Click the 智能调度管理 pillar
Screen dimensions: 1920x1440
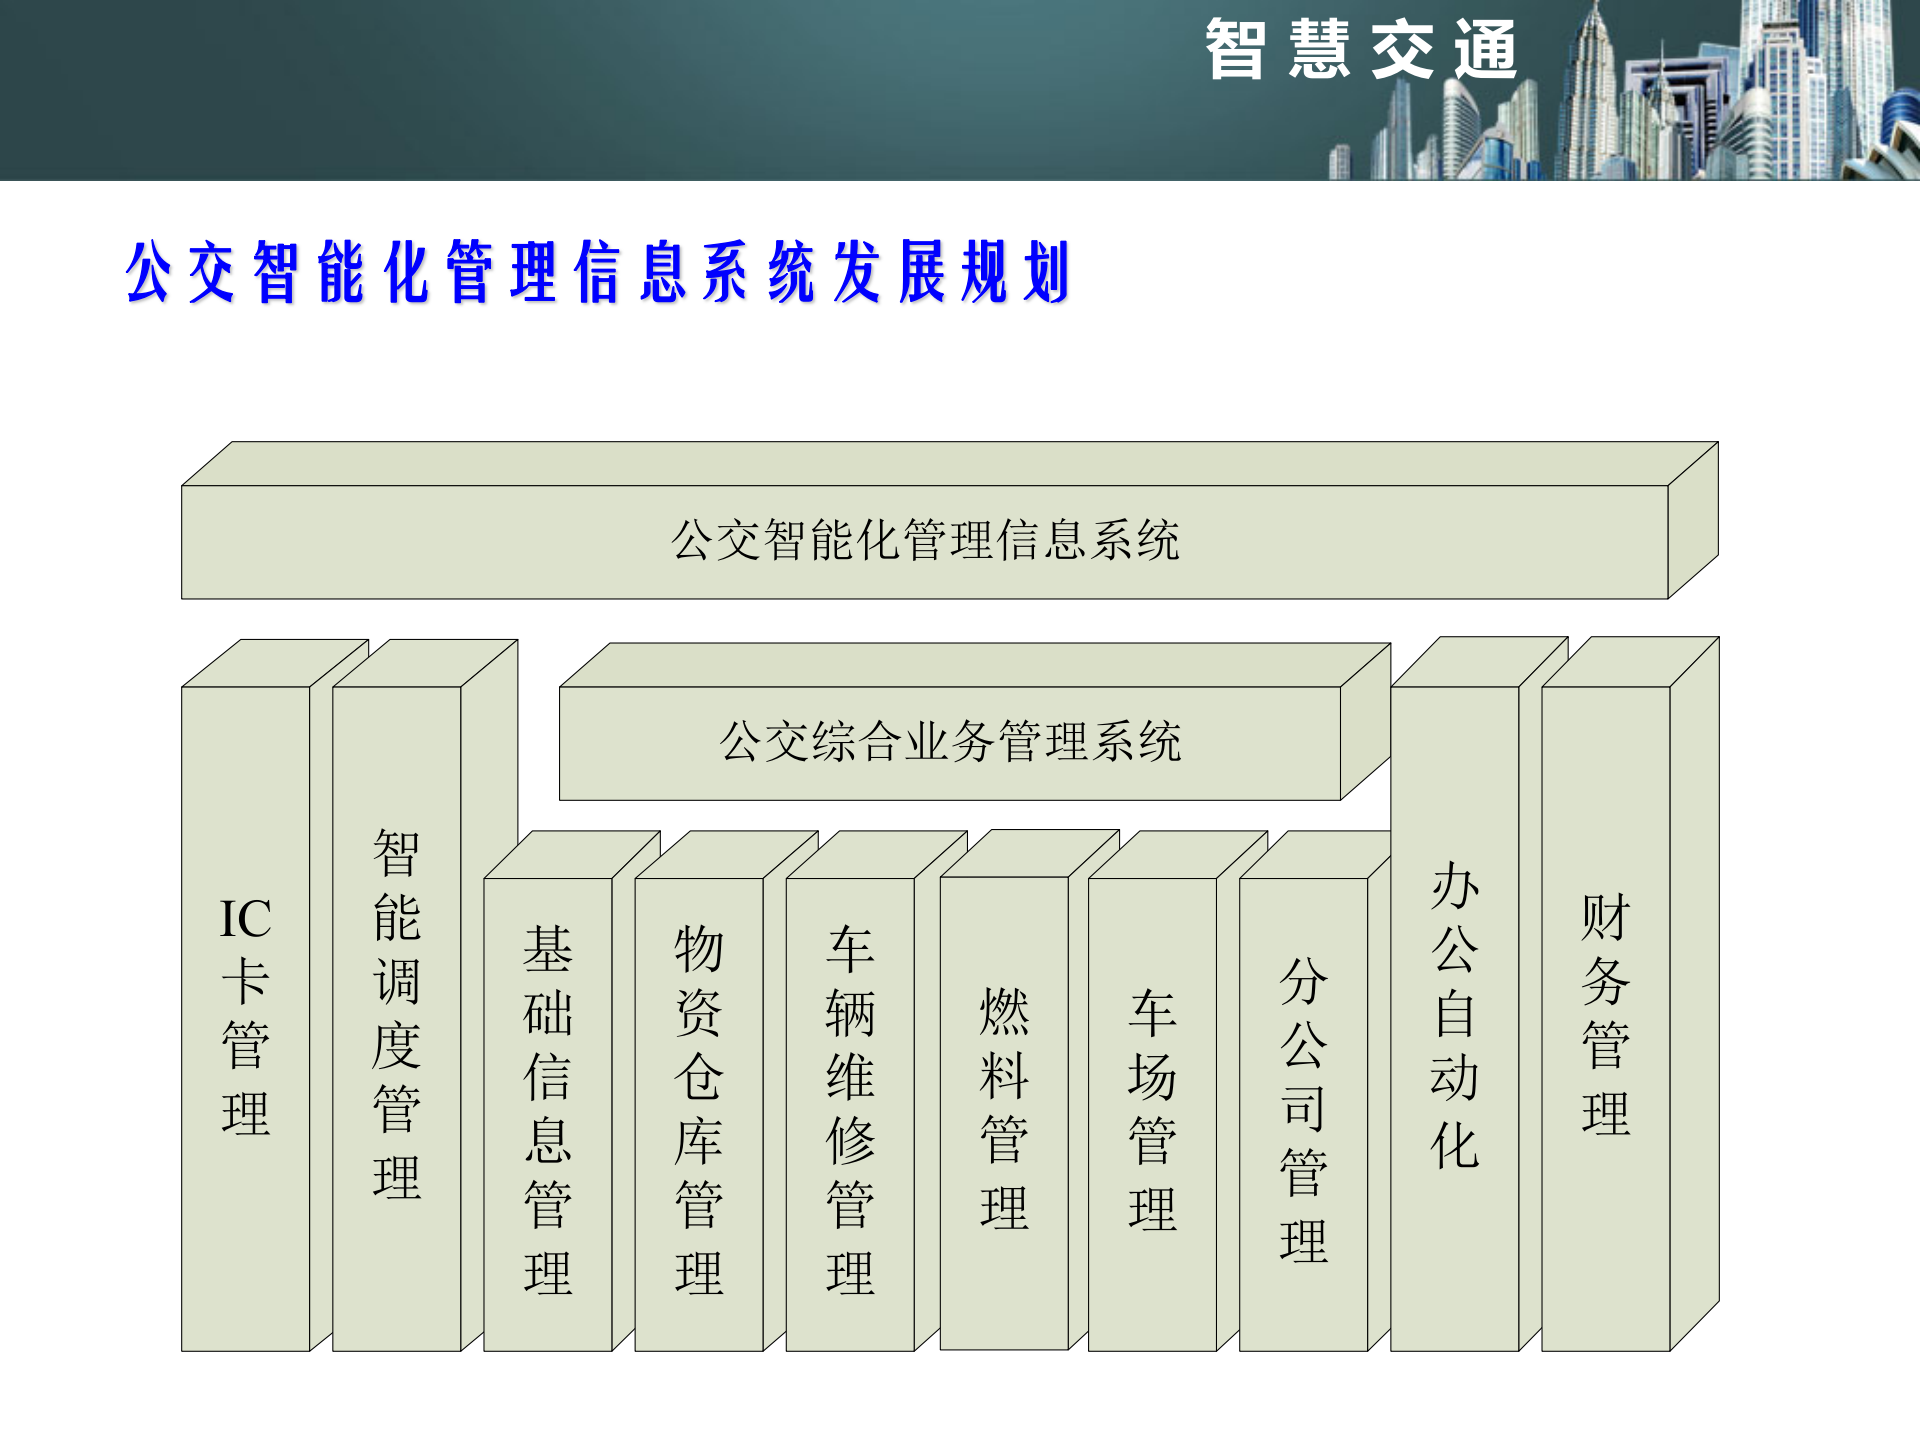click(x=395, y=1030)
